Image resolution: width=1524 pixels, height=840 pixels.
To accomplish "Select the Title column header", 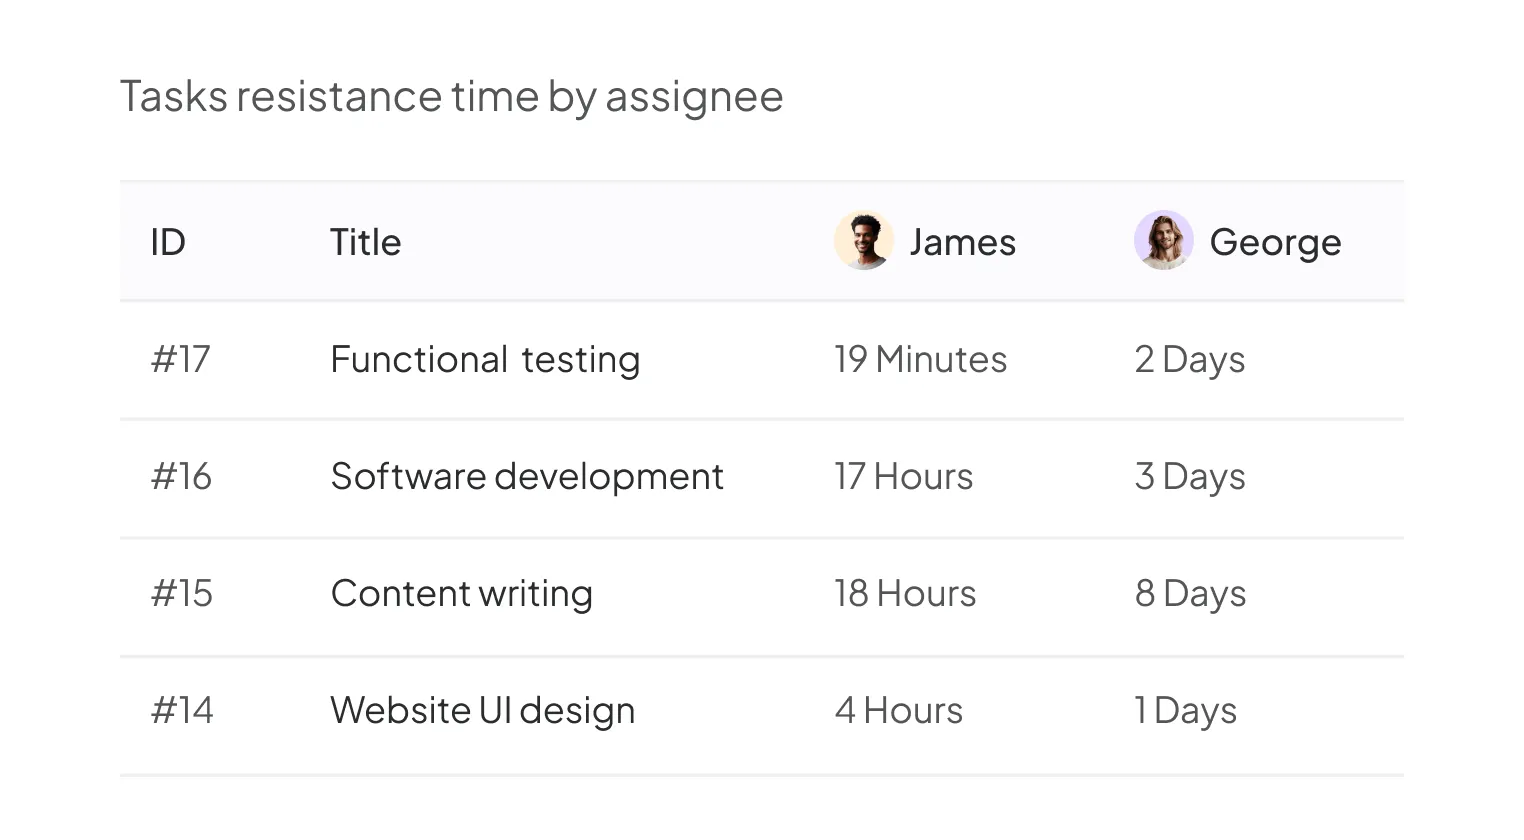I will coord(365,242).
